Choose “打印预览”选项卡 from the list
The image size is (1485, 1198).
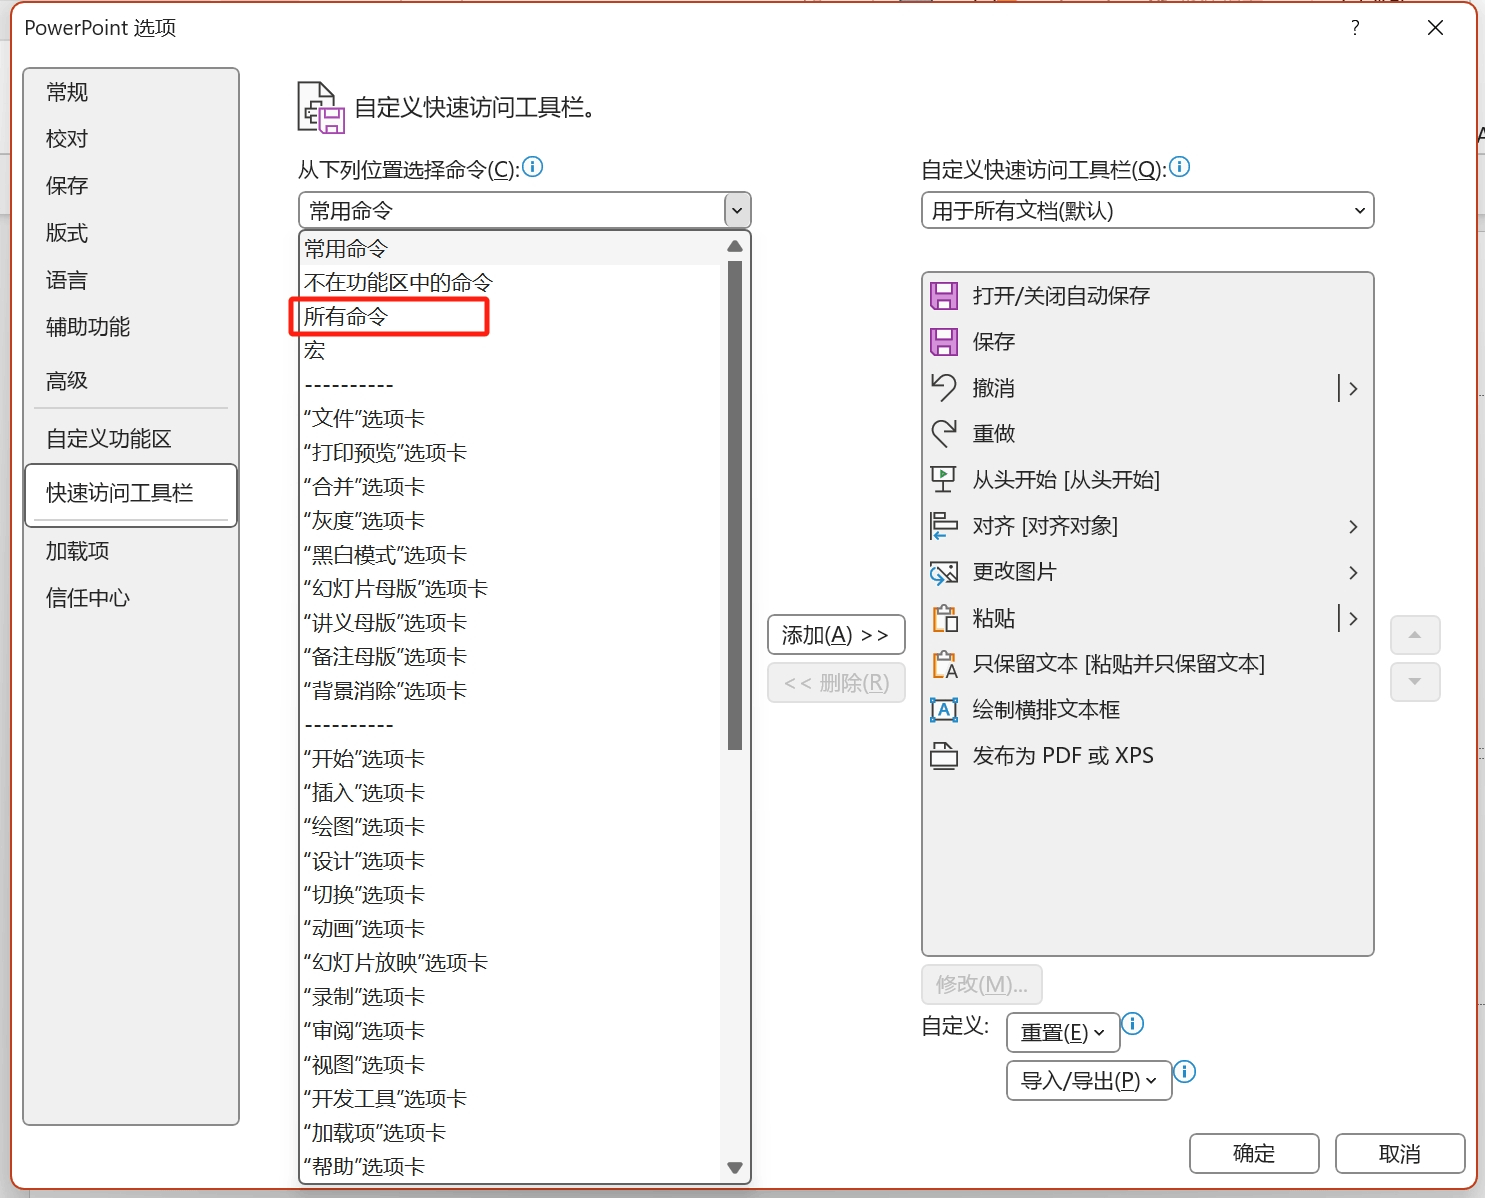tap(510, 453)
